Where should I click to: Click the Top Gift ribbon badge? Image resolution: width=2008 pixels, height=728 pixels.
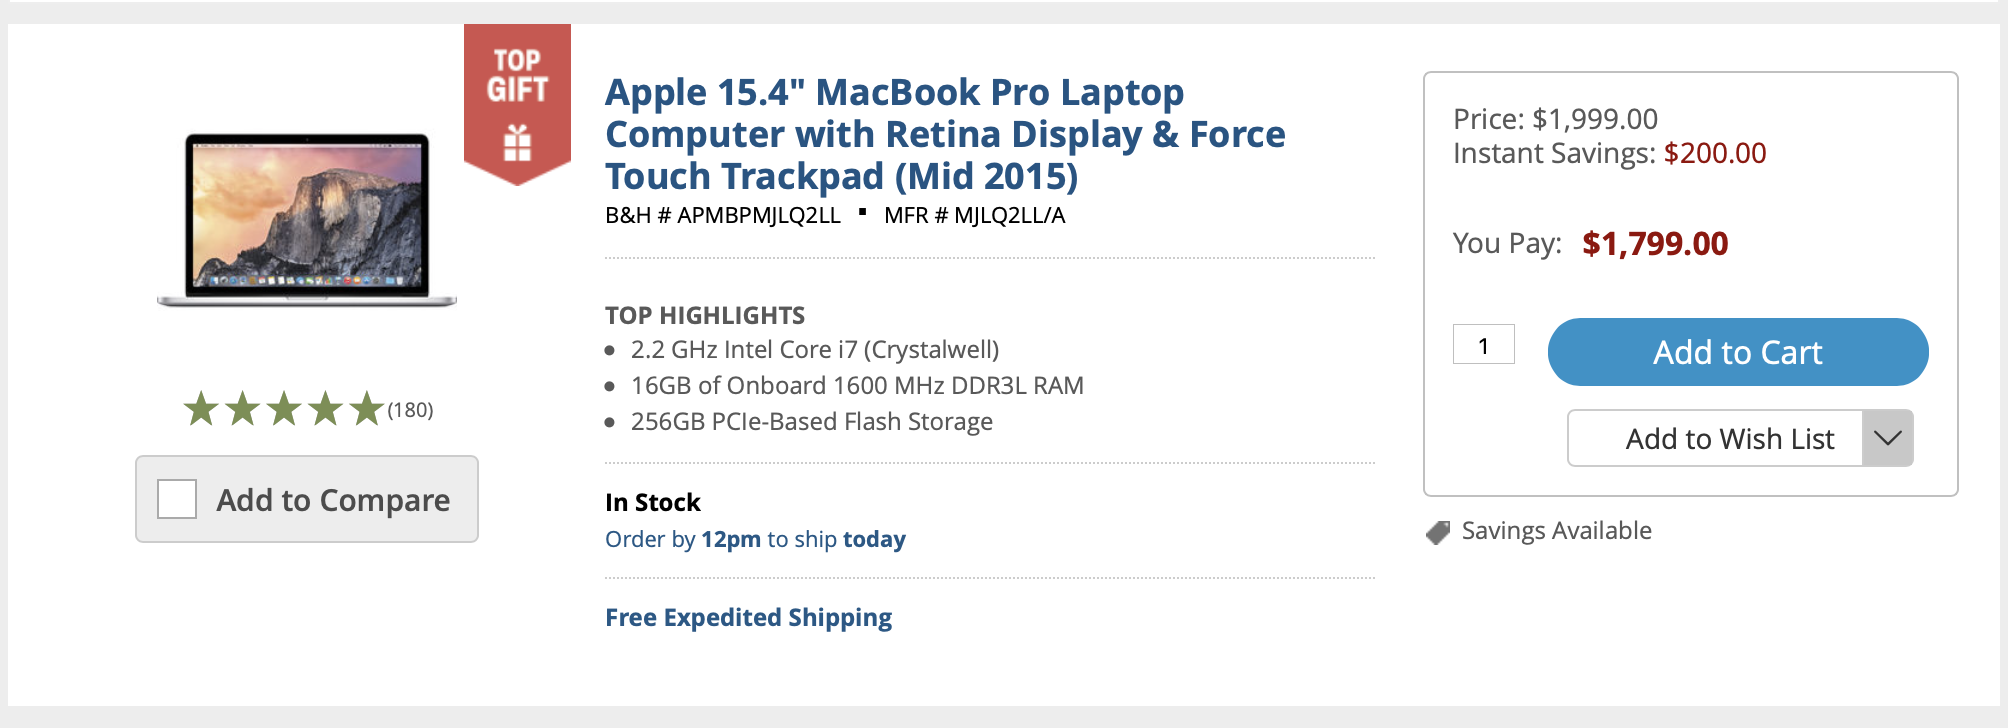pos(517,101)
